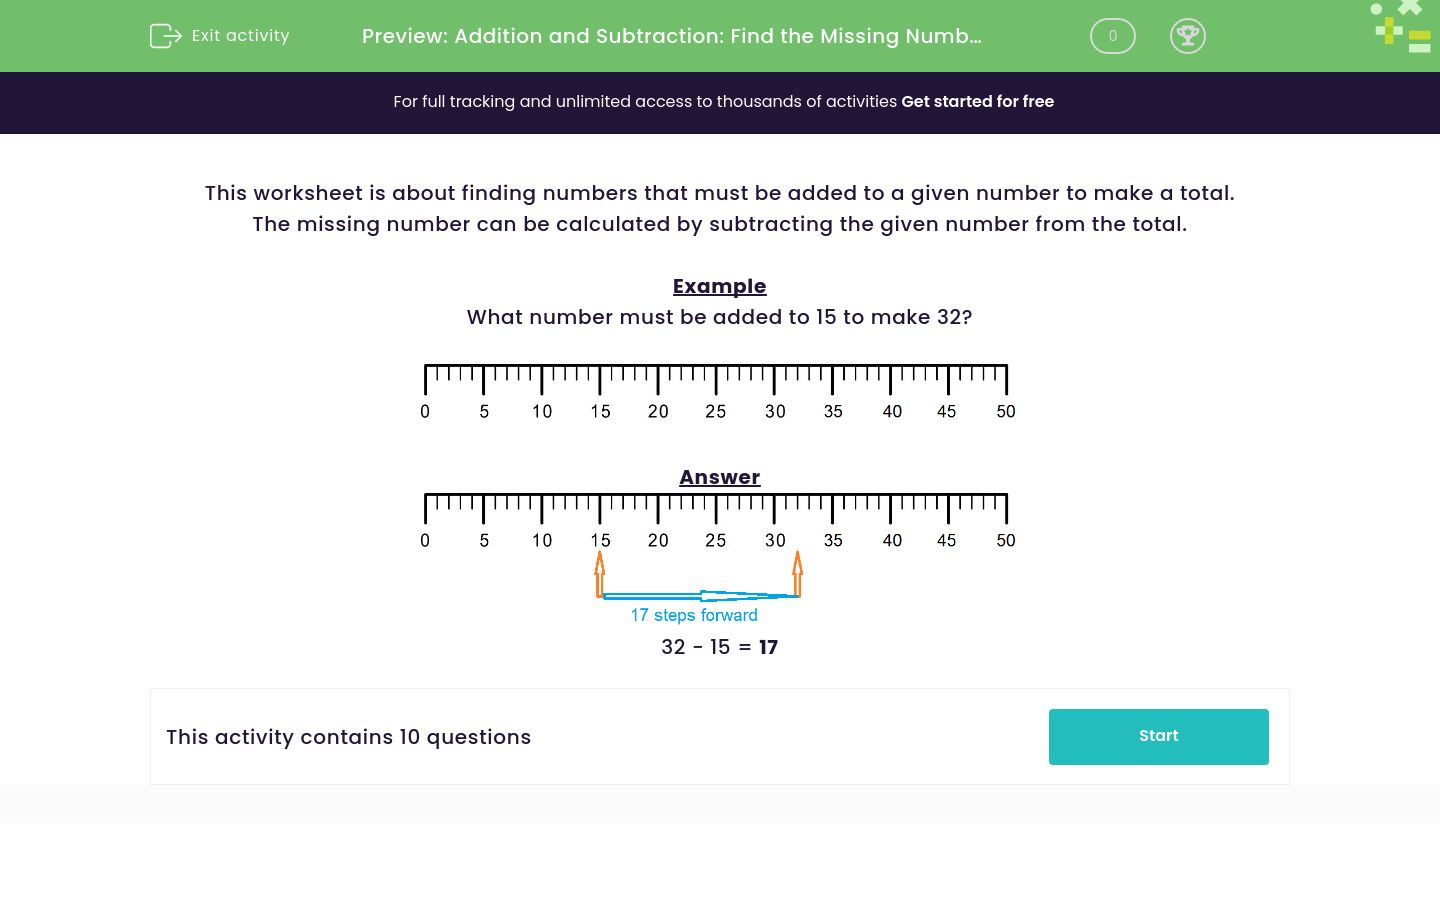Select the 'Exit activity' text label
Viewport: 1440px width, 900px height.
tap(240, 35)
